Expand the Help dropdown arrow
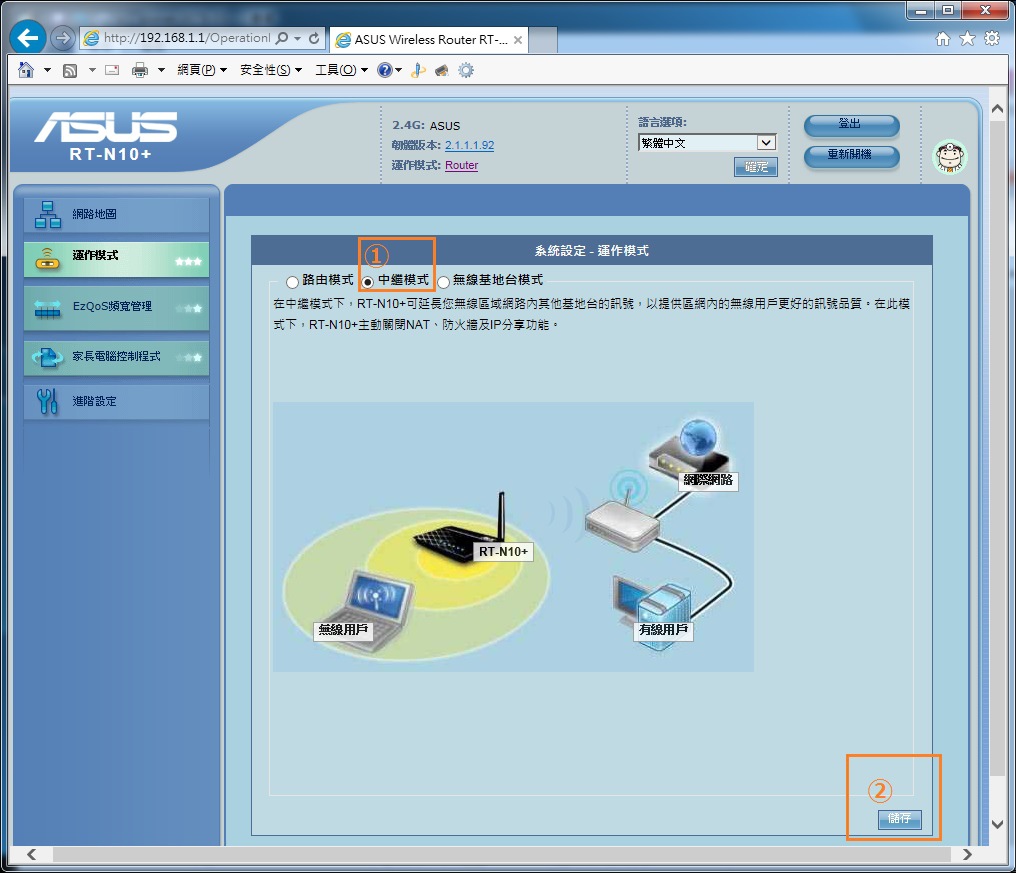The width and height of the screenshot is (1016, 873). [x=398, y=69]
